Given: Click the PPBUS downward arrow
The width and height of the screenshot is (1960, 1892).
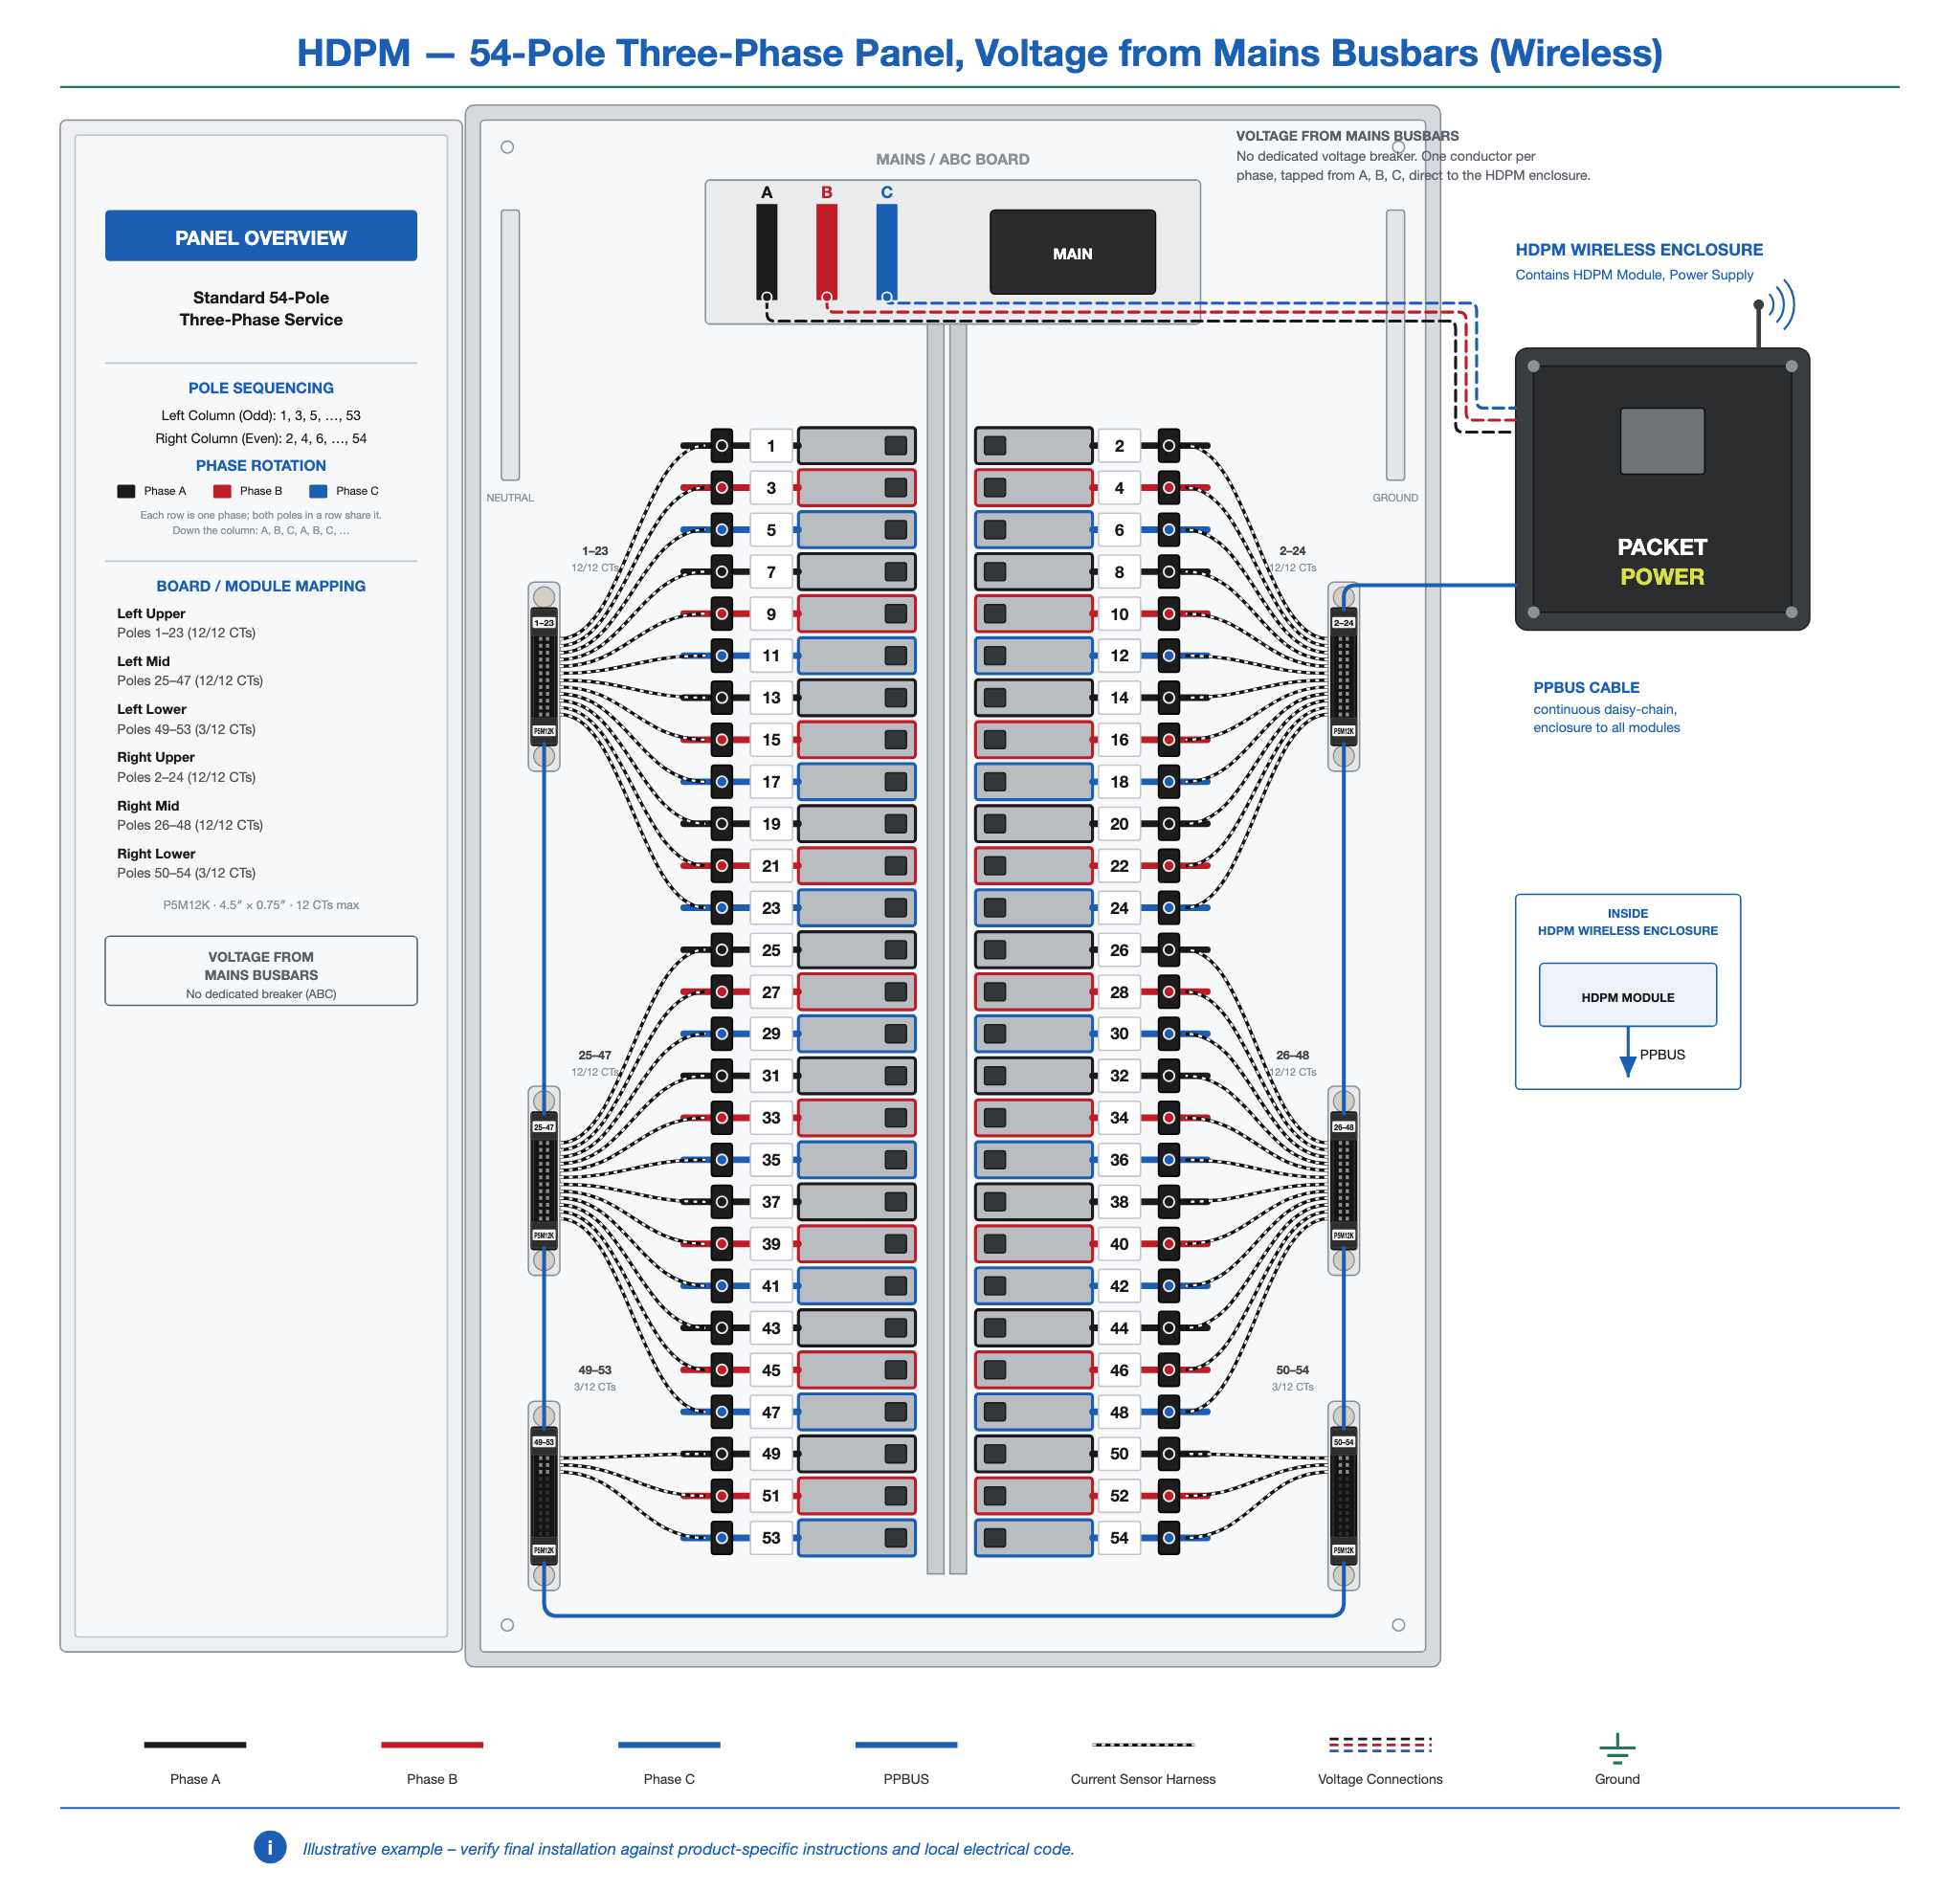Looking at the screenshot, I should coord(1628,1052).
